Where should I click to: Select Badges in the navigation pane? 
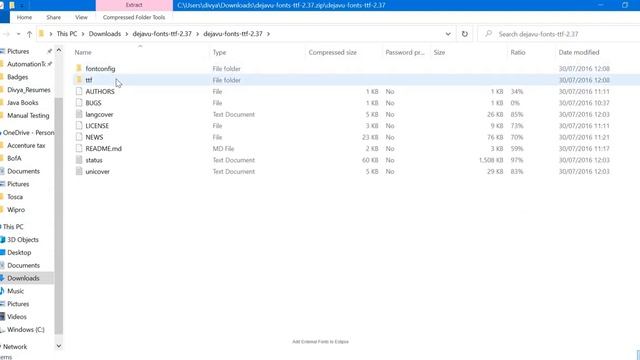pyautogui.click(x=18, y=77)
